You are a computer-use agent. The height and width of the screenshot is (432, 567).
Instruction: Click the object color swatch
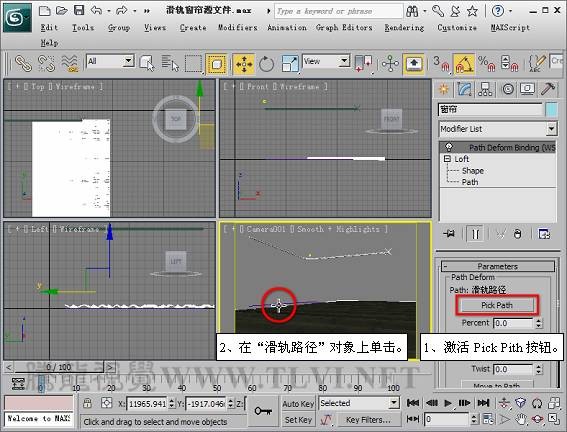click(x=551, y=110)
